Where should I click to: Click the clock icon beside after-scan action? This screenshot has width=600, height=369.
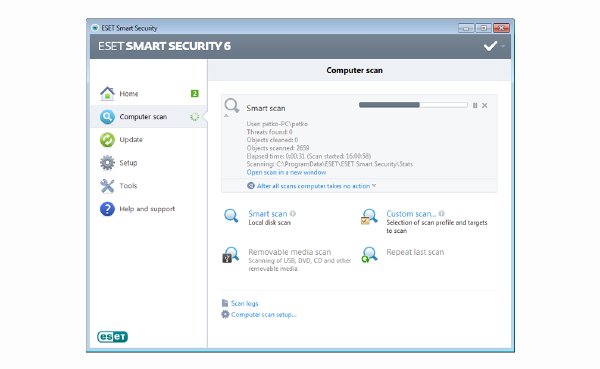pyautogui.click(x=251, y=186)
